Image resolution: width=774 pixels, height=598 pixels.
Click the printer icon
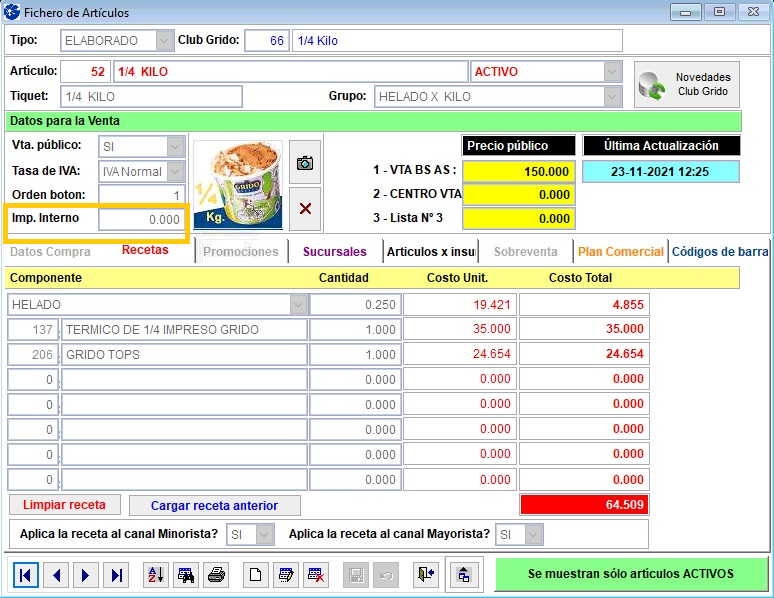click(216, 575)
